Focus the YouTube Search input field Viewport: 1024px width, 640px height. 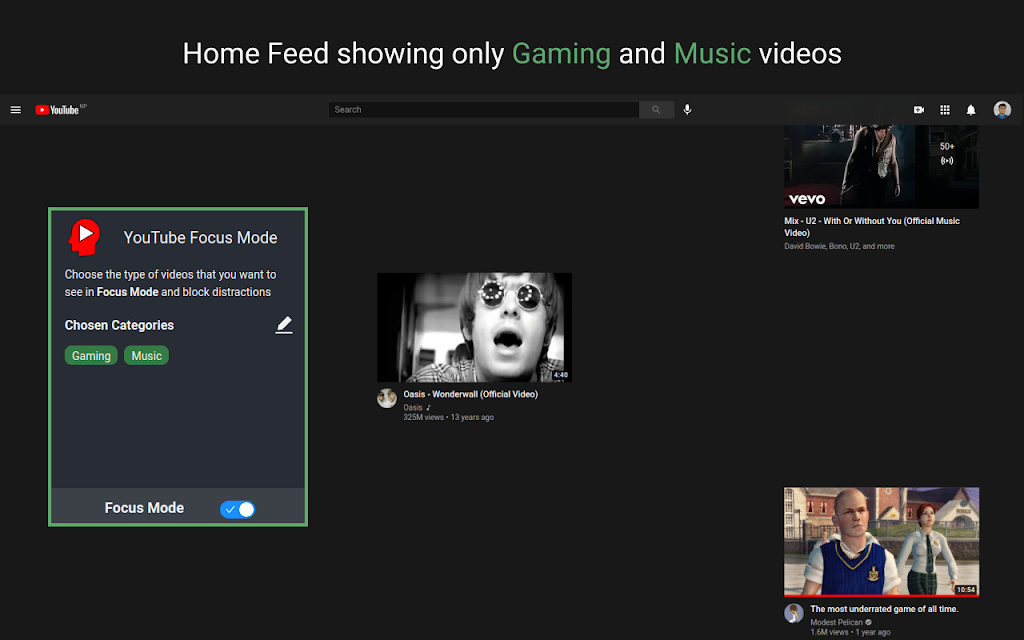point(483,110)
